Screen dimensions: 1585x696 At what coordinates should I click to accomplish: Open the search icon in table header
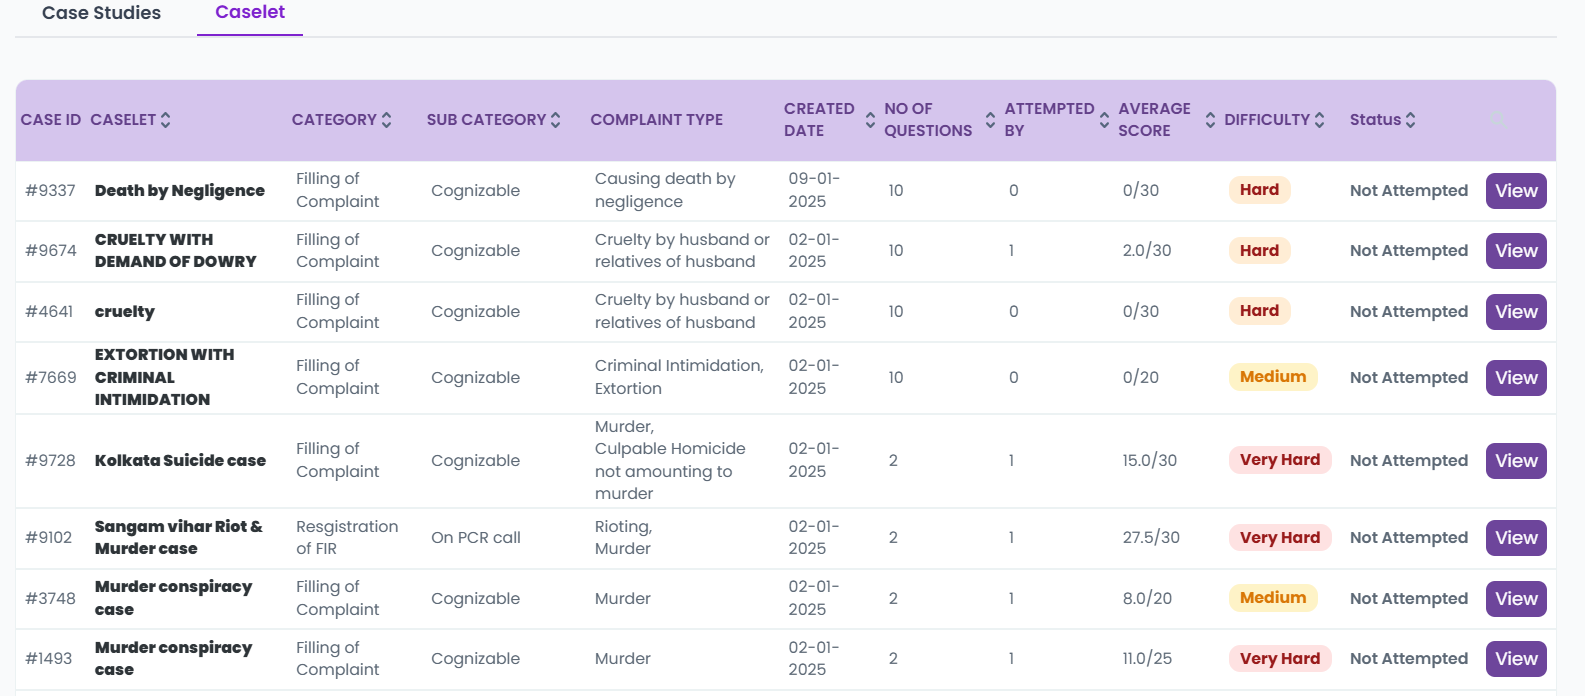pyautogui.click(x=1499, y=120)
